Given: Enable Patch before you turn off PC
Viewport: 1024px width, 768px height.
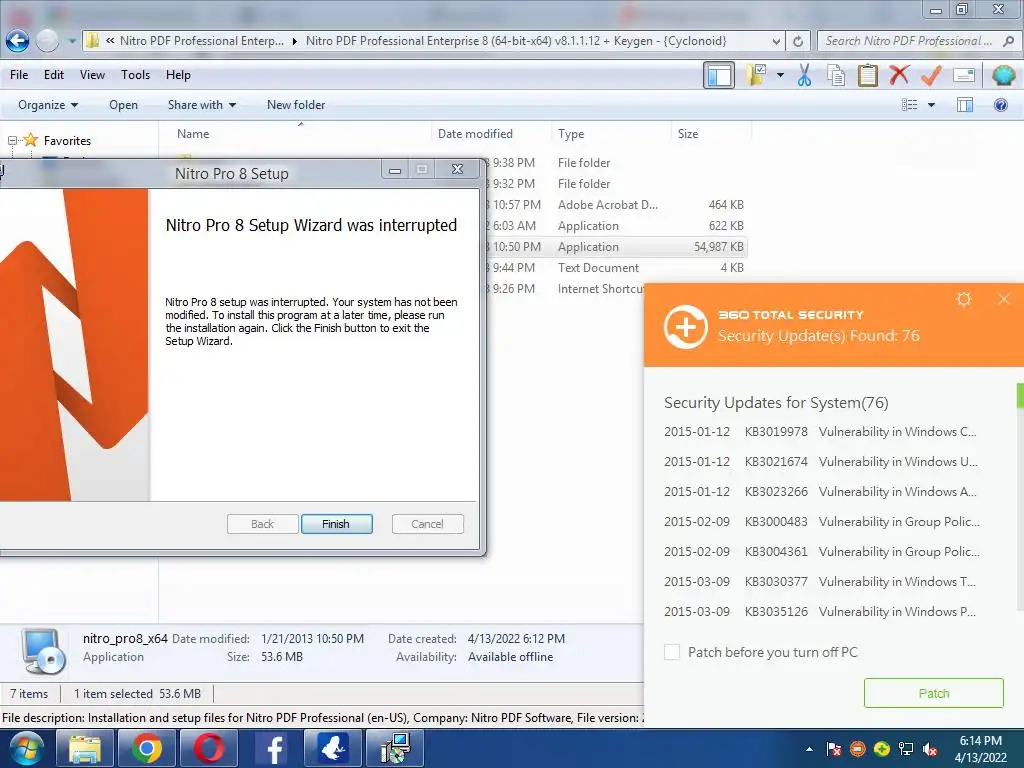Looking at the screenshot, I should [672, 652].
